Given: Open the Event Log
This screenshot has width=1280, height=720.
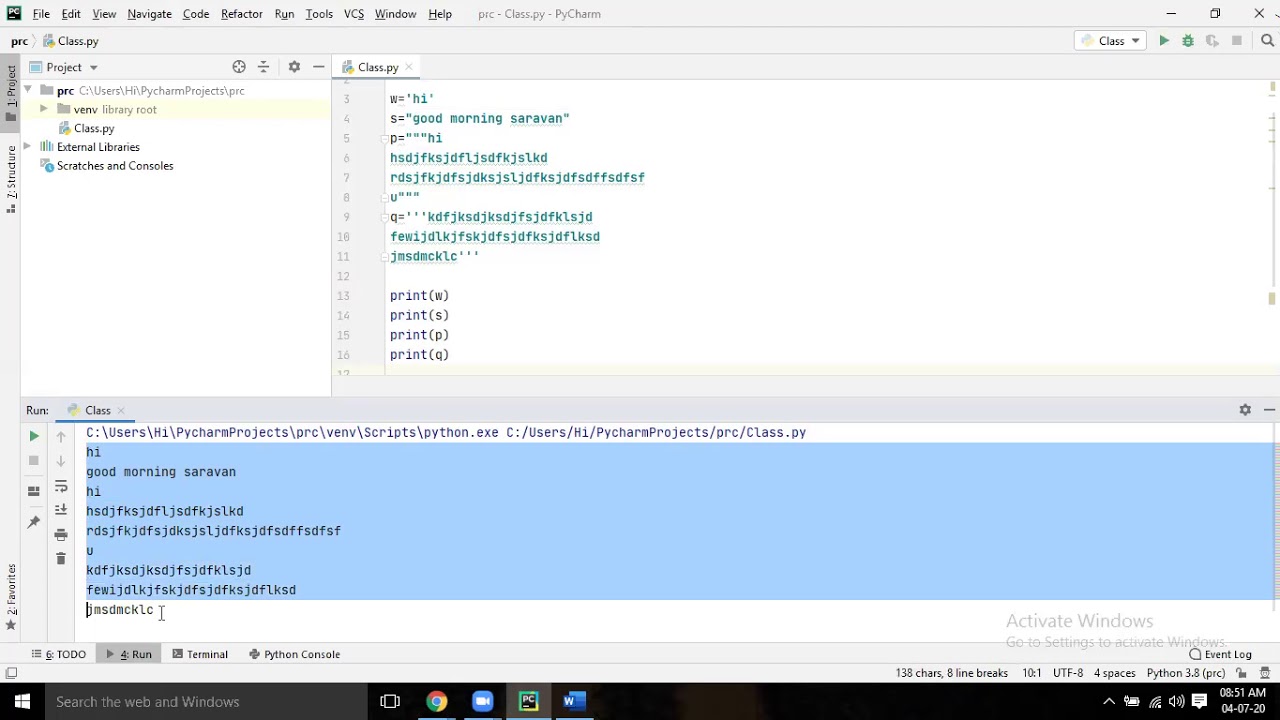Looking at the screenshot, I should click(1221, 654).
